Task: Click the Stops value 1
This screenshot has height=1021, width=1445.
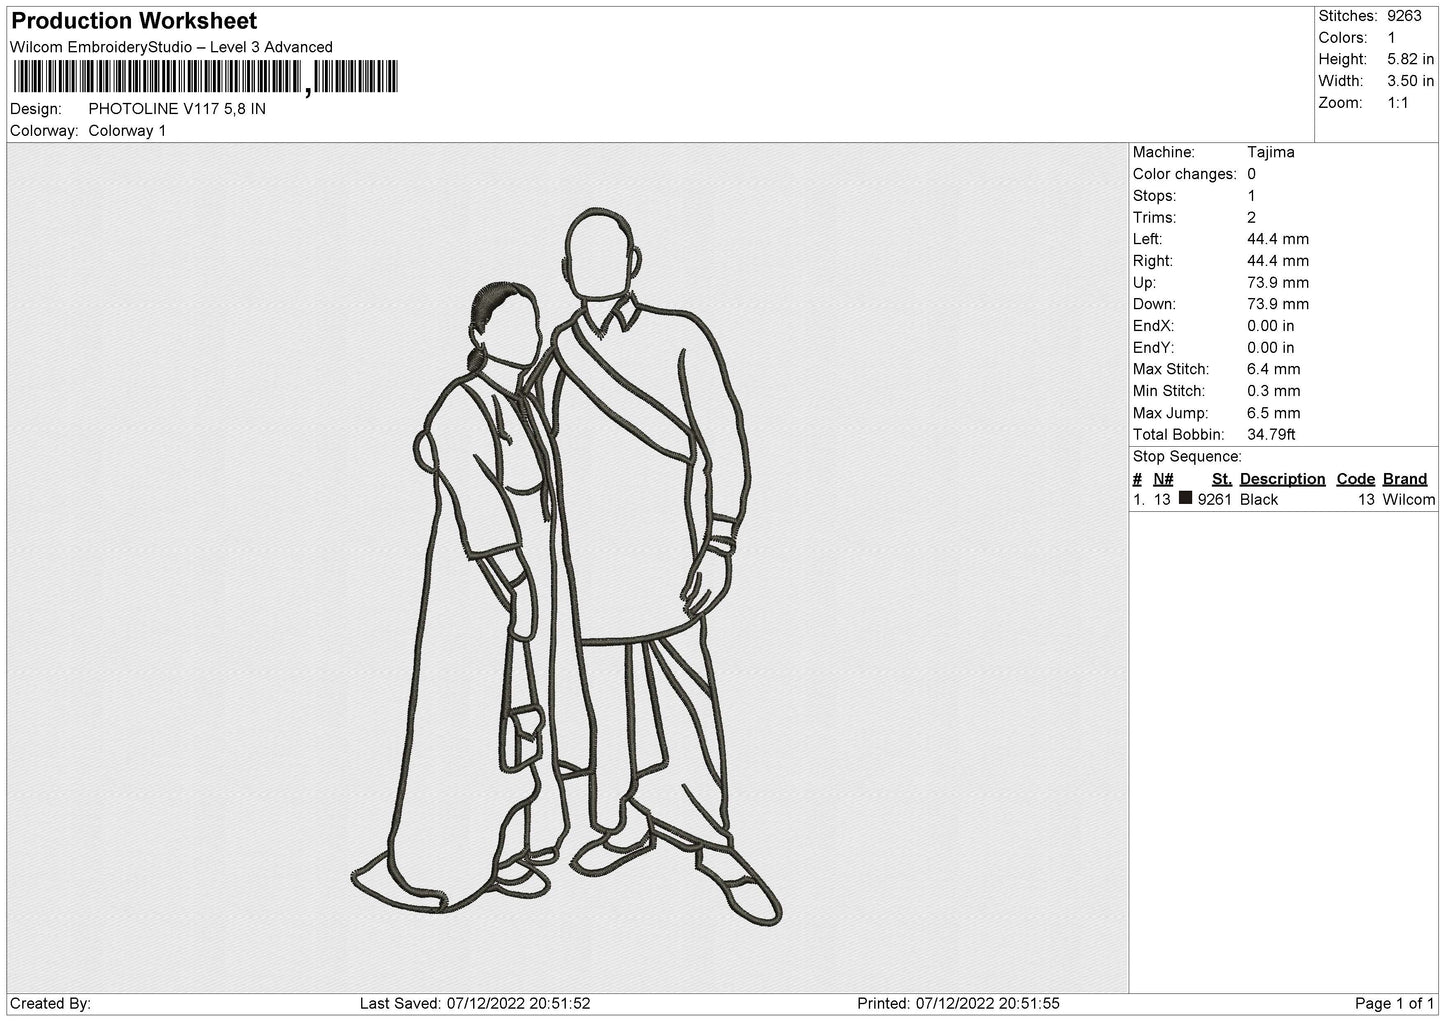Action: [1251, 196]
